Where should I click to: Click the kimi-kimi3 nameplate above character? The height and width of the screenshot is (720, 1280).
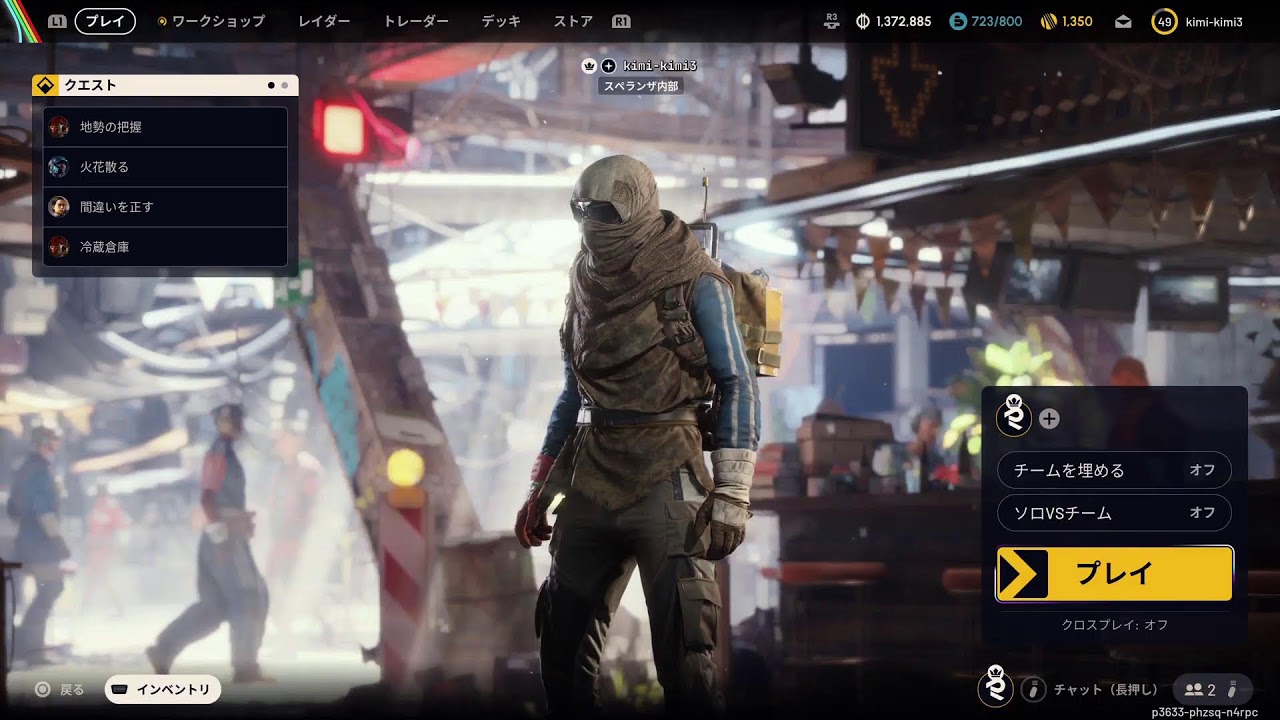click(659, 66)
